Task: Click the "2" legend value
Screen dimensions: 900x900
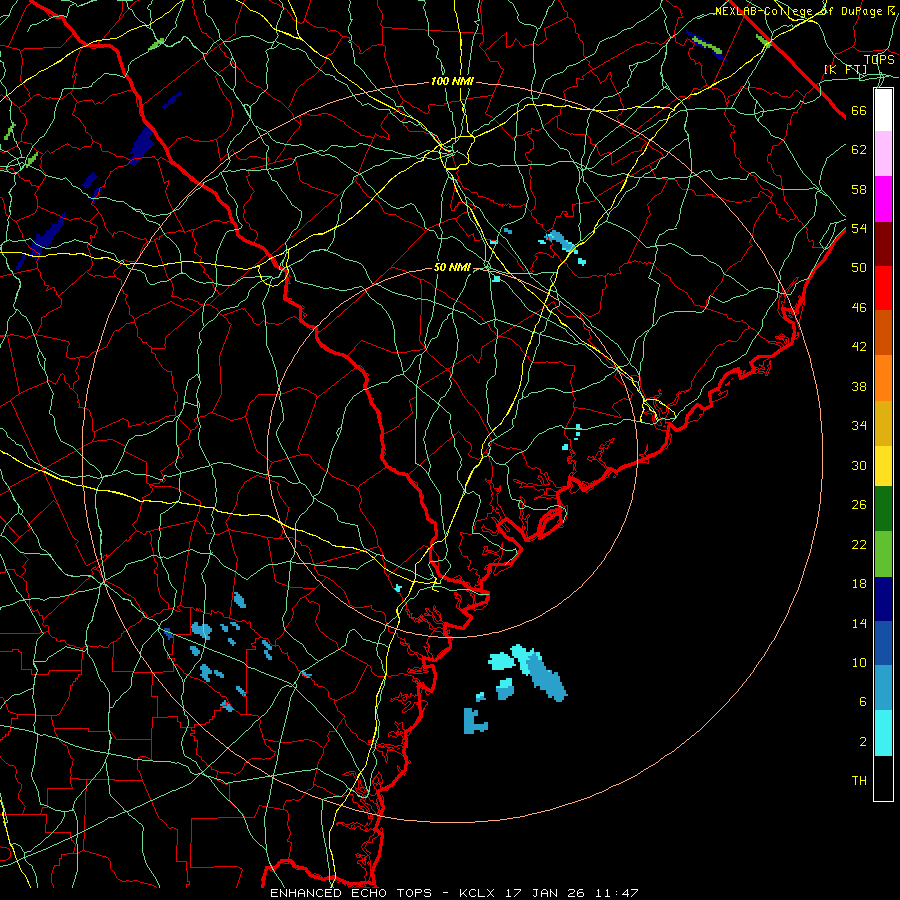Action: coord(862,742)
